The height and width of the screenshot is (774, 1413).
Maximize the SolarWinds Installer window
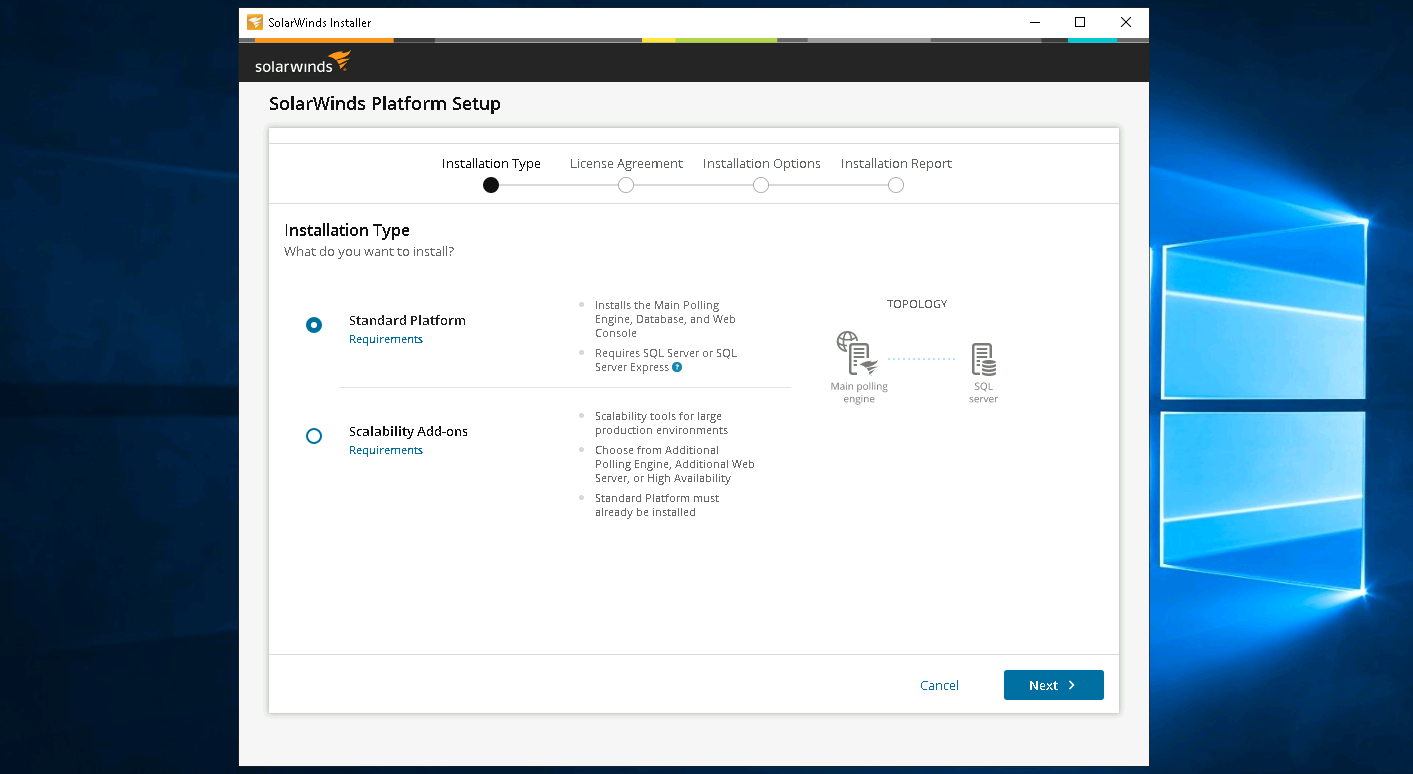tap(1080, 22)
